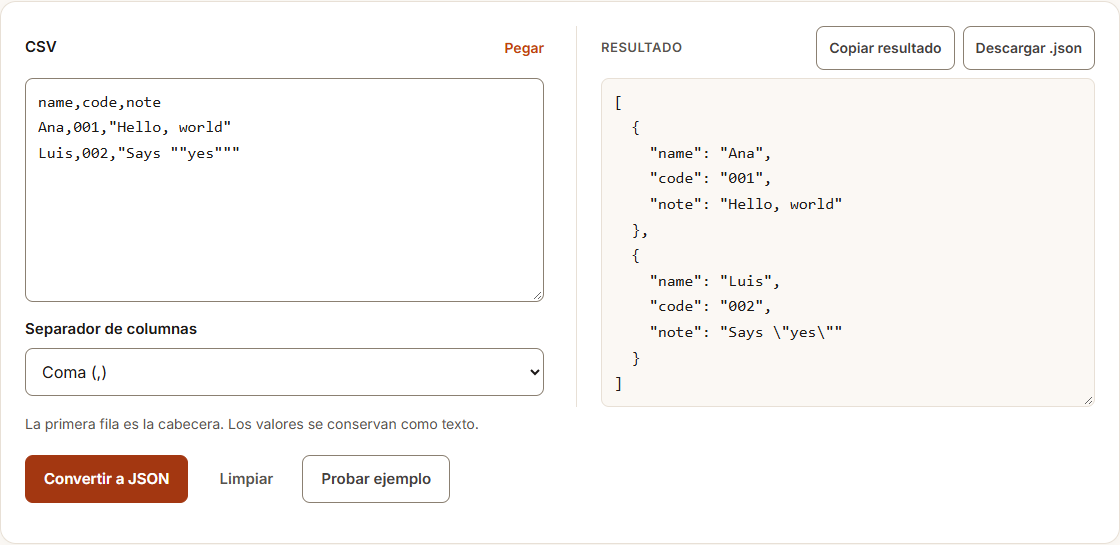The height and width of the screenshot is (545, 1120).
Task: Click the "name": "Ana" line in result
Action: click(x=711, y=153)
